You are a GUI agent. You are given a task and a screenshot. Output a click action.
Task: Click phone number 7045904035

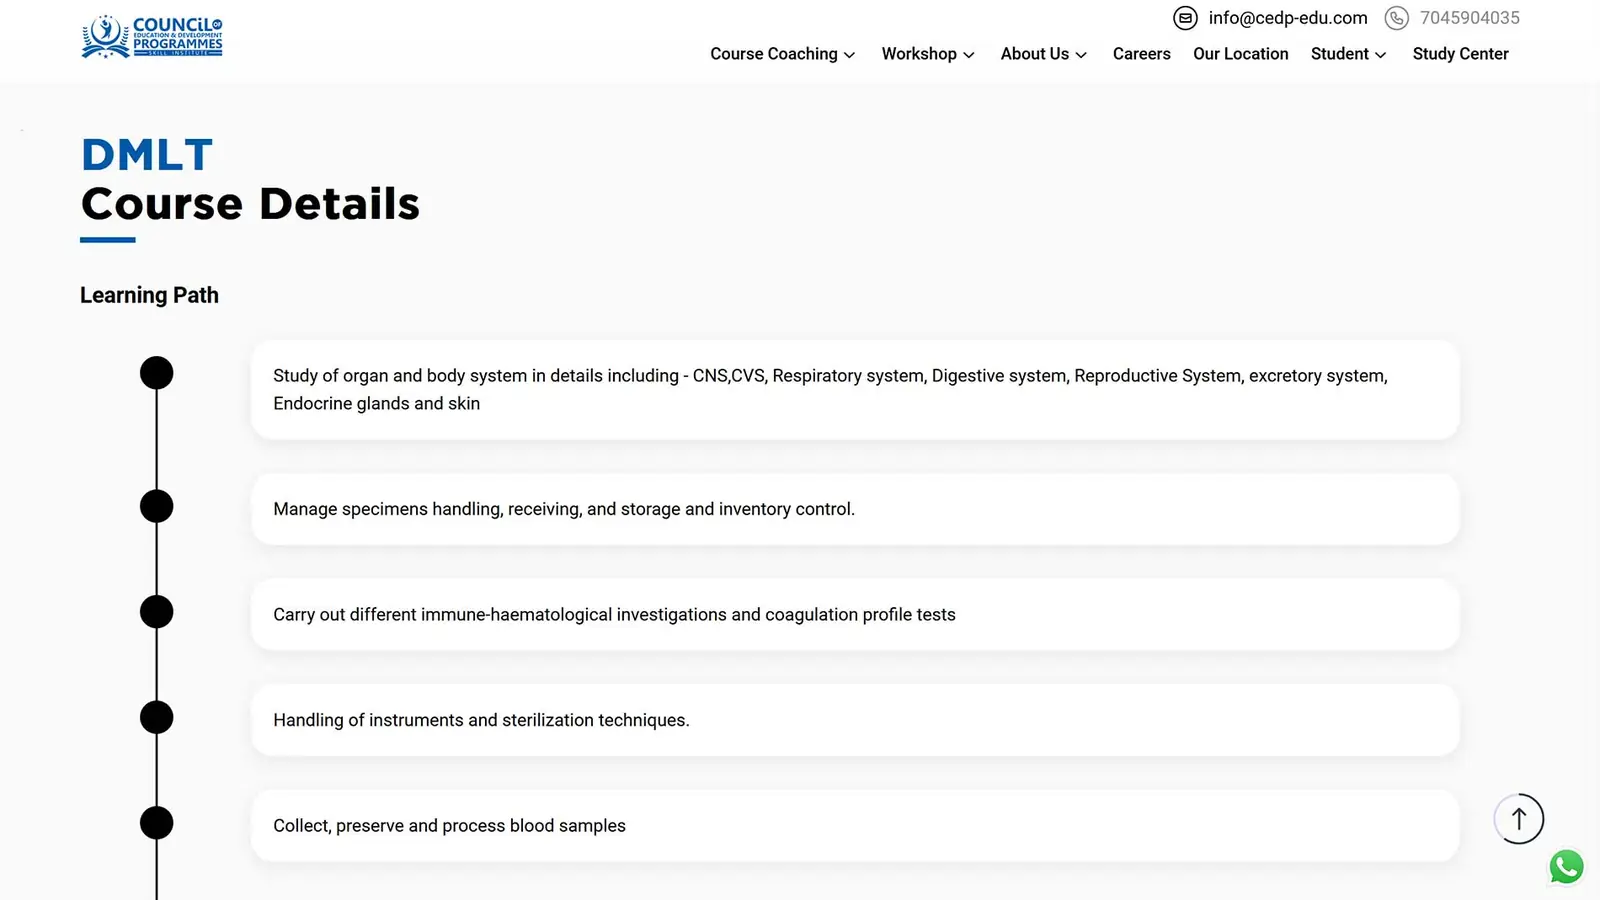1469,18
